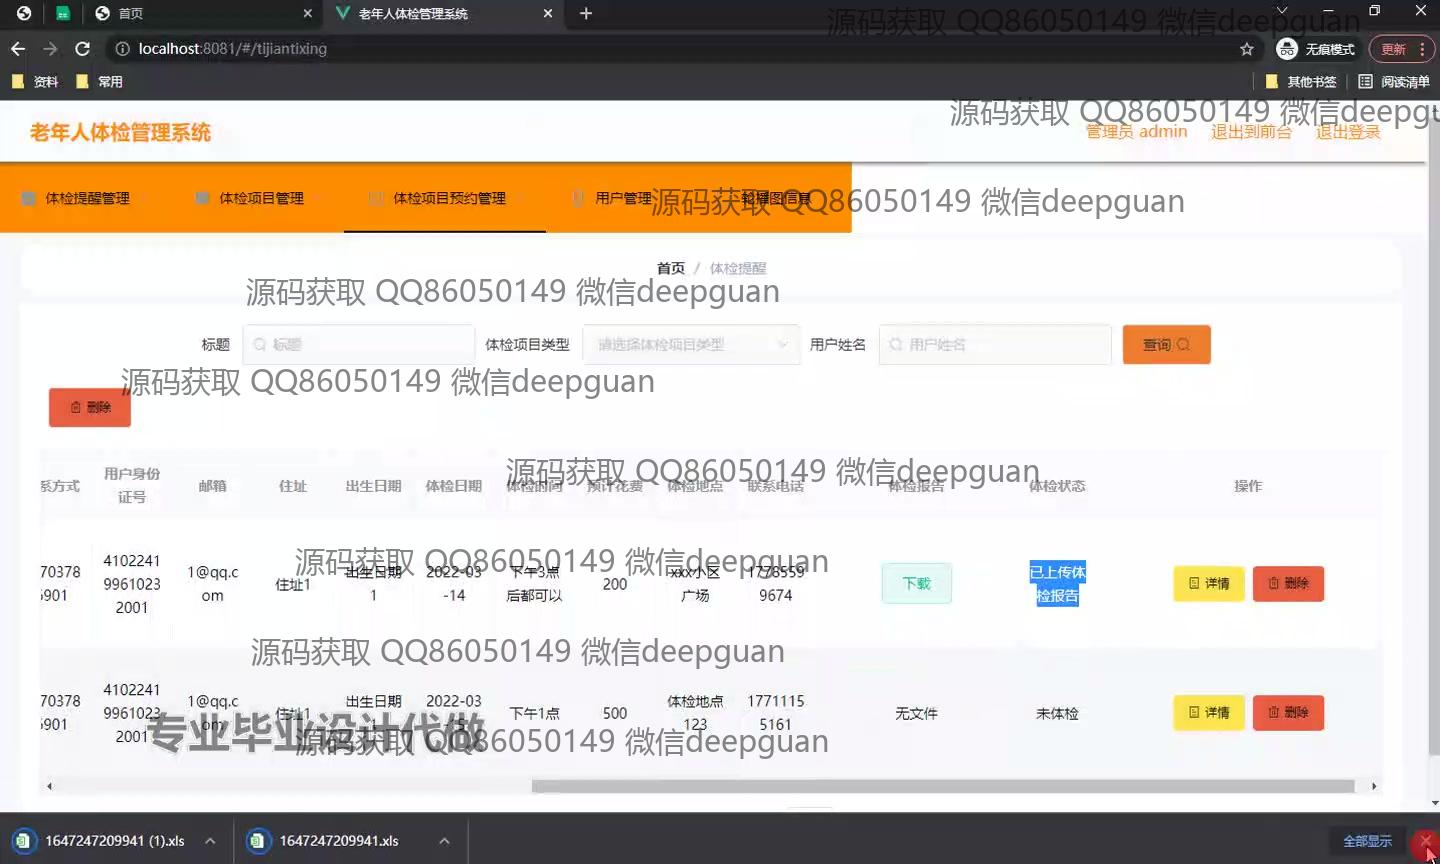Close the 老年人体检管理系统 tab
The height and width of the screenshot is (864, 1440).
tap(547, 13)
